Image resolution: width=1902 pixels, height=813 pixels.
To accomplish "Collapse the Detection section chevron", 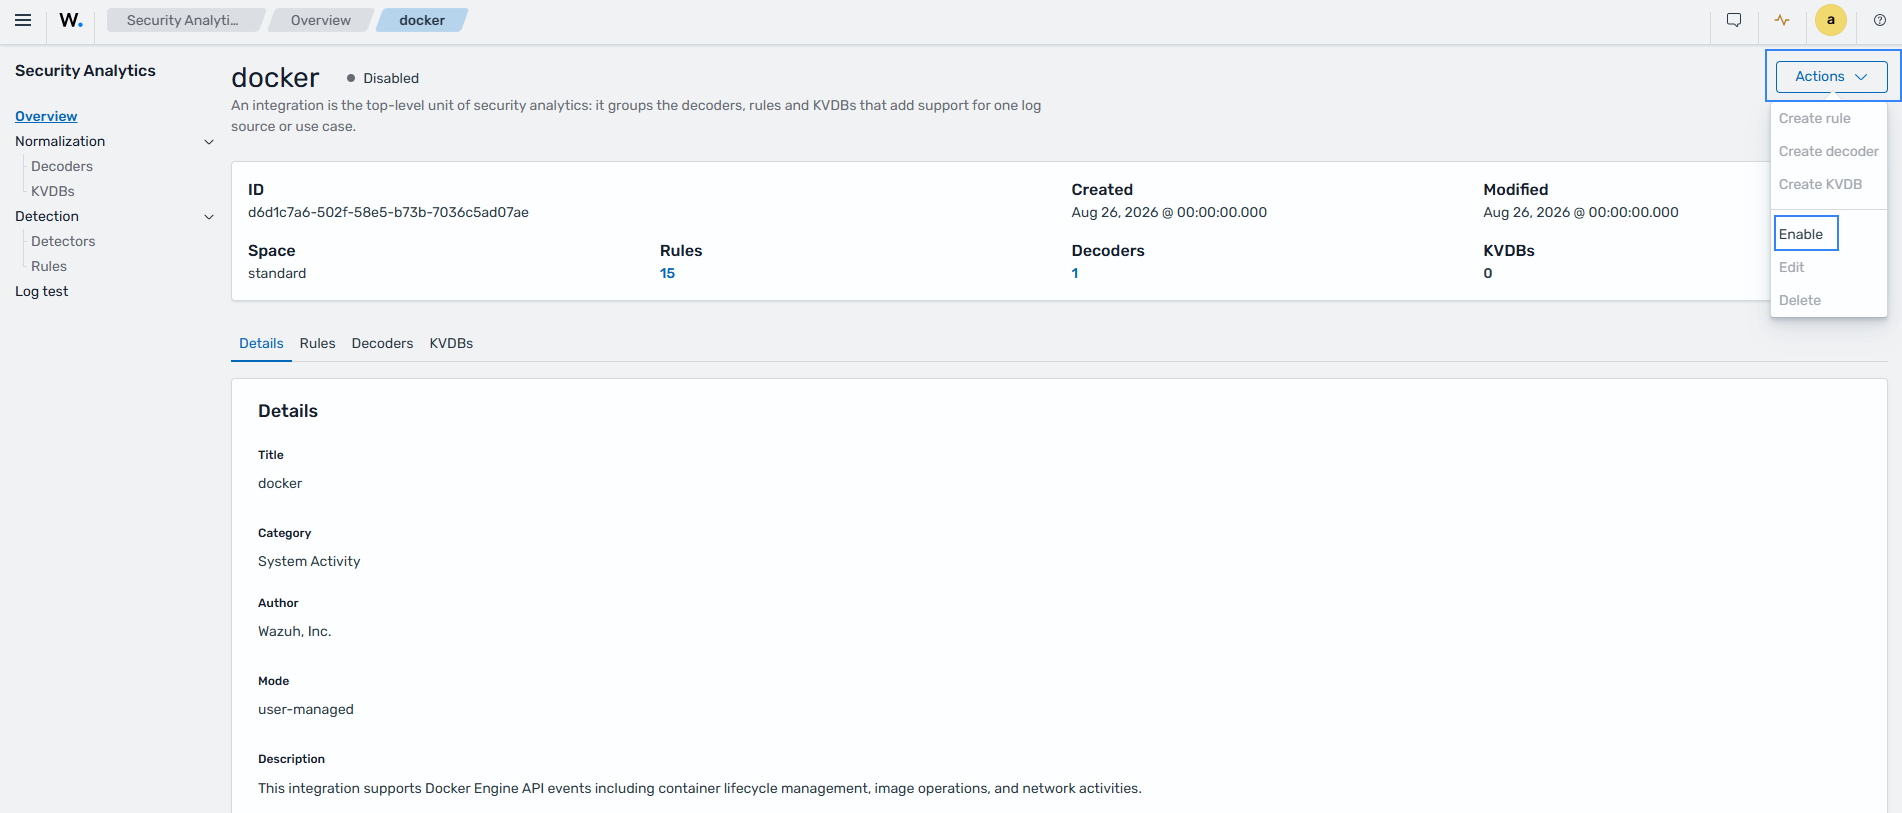I will [209, 217].
